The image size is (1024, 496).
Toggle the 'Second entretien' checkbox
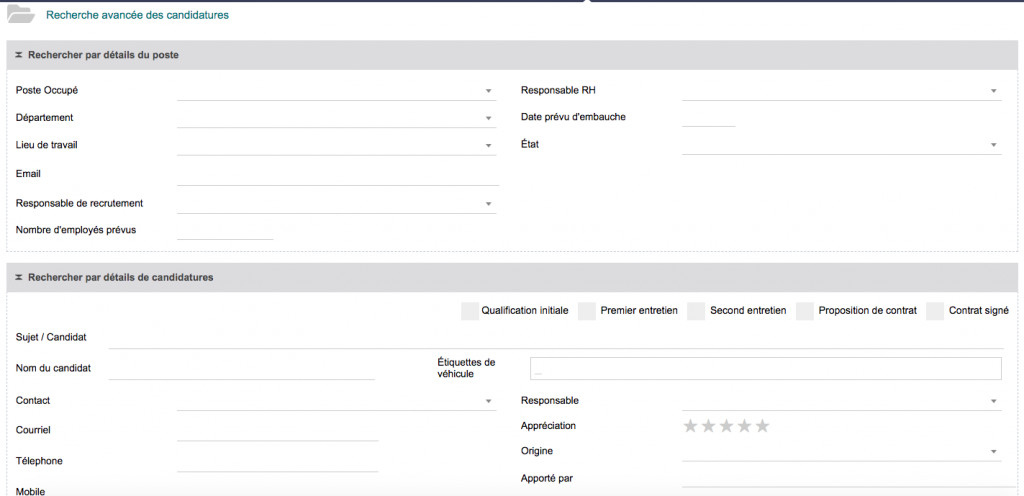click(696, 311)
